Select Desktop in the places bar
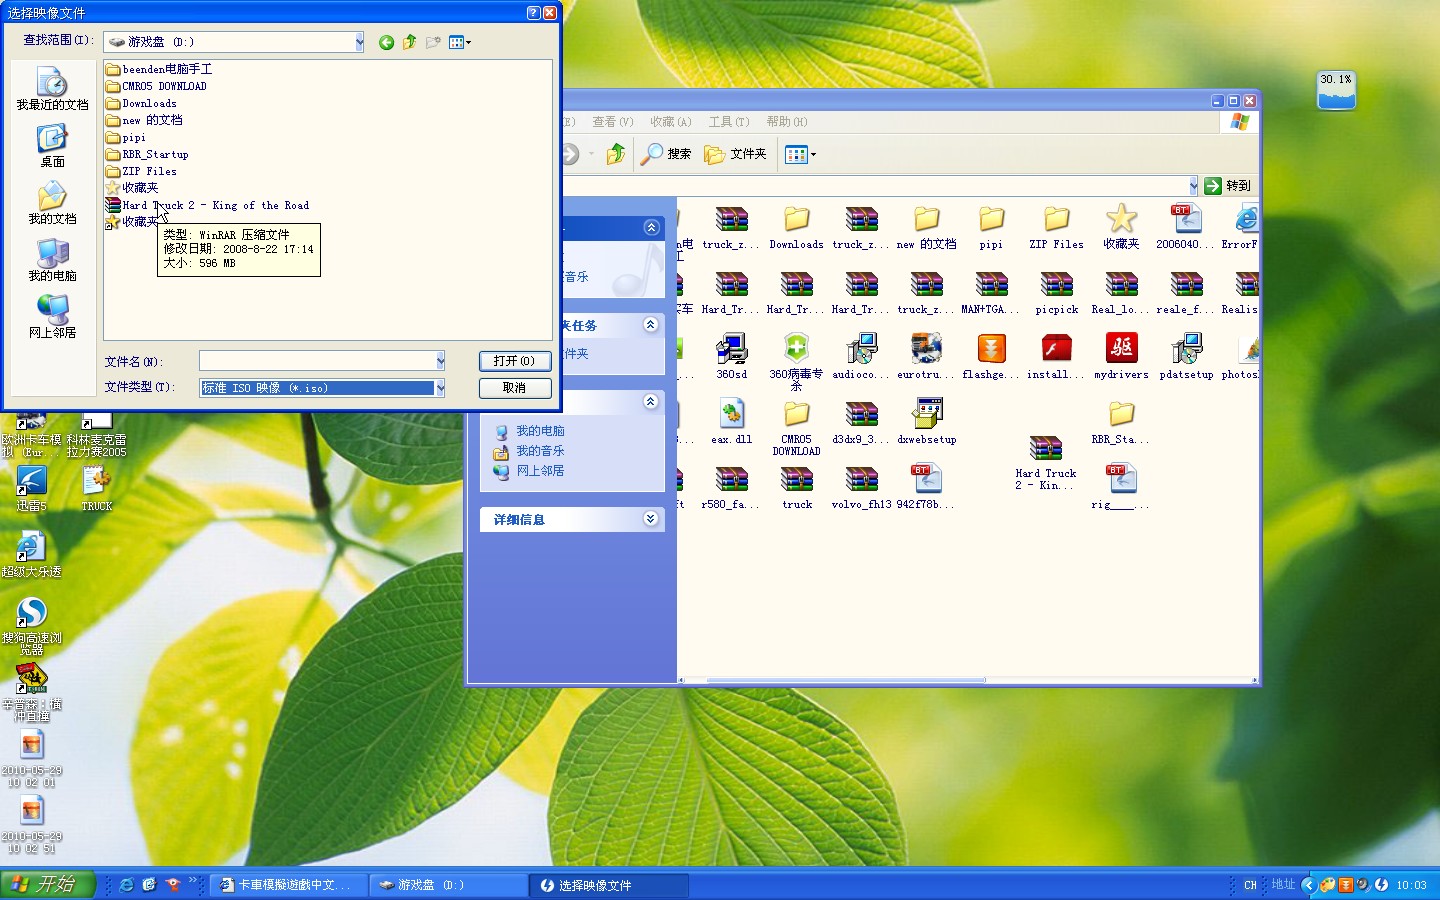This screenshot has width=1440, height=900. 52,145
